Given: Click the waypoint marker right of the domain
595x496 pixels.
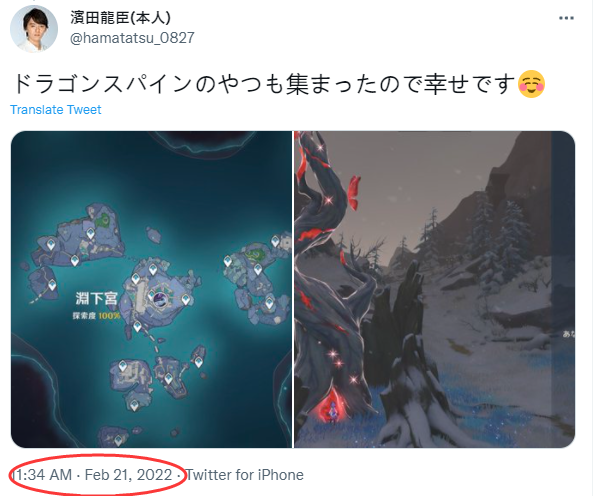Looking at the screenshot, I should point(186,299).
